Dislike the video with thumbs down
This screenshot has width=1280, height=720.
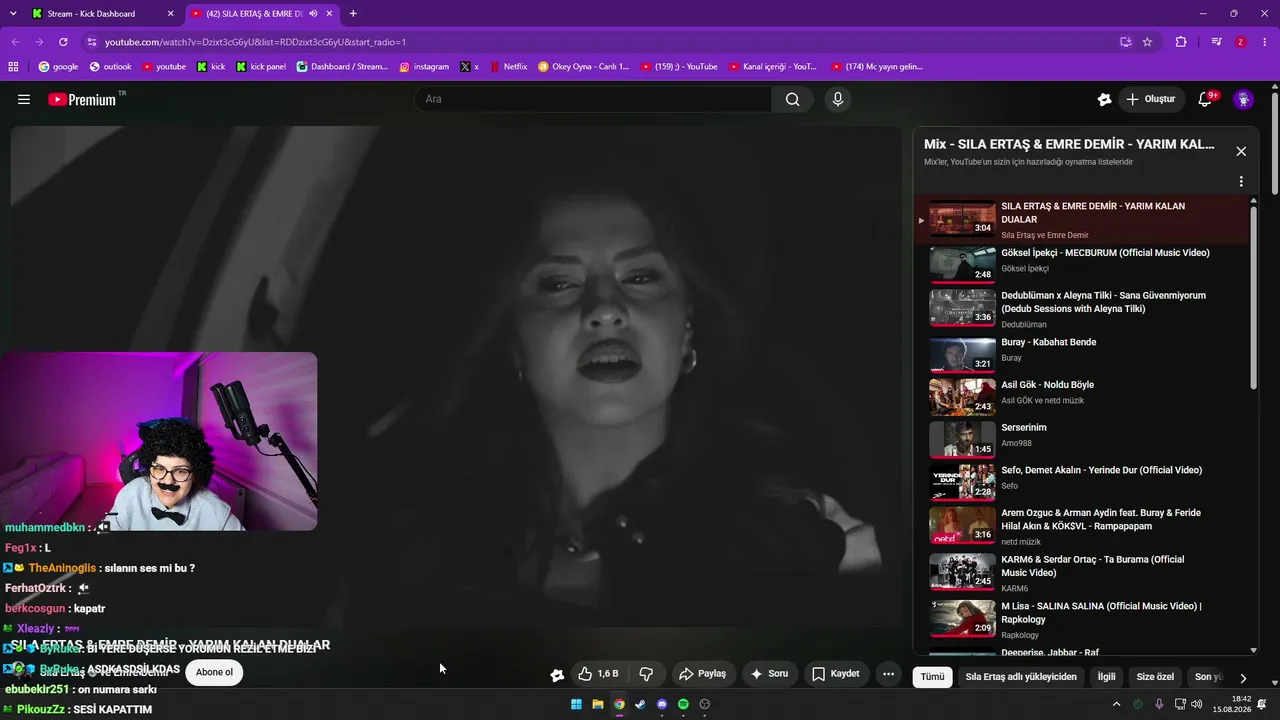coord(646,674)
